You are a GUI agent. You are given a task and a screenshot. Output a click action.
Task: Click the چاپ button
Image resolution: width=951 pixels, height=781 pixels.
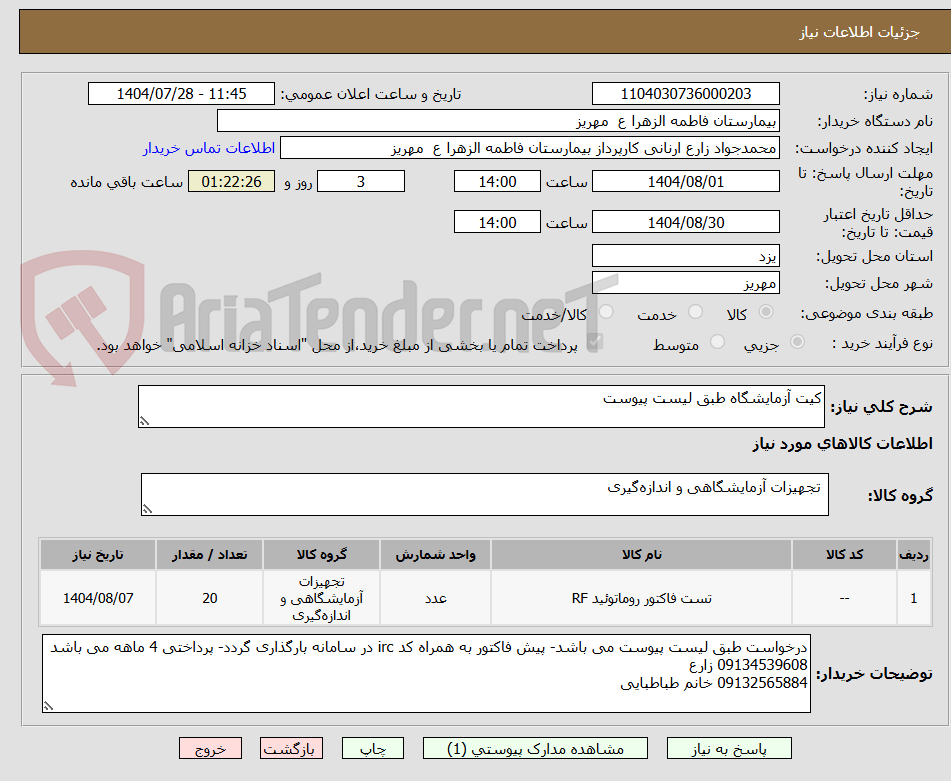(371, 747)
